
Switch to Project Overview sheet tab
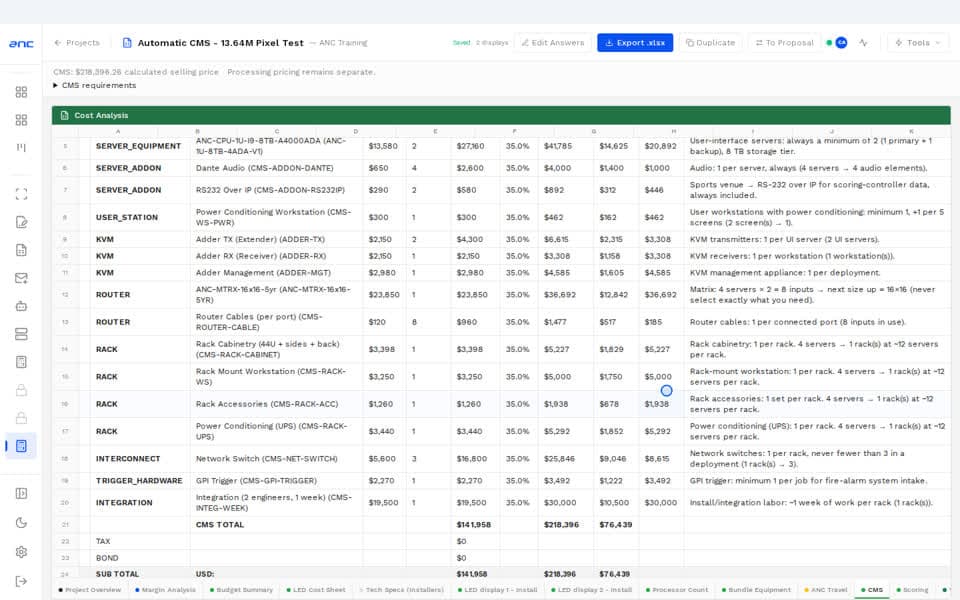point(89,590)
